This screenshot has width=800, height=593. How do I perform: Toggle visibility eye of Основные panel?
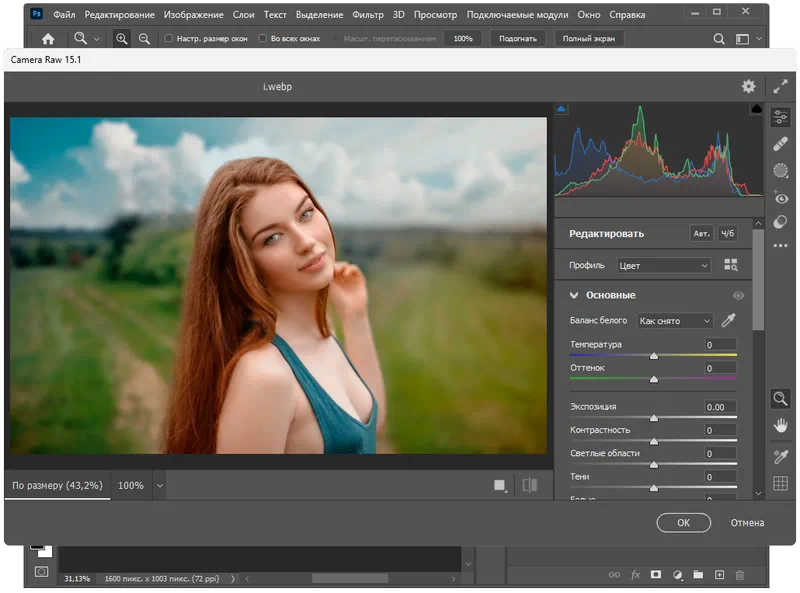click(x=738, y=295)
